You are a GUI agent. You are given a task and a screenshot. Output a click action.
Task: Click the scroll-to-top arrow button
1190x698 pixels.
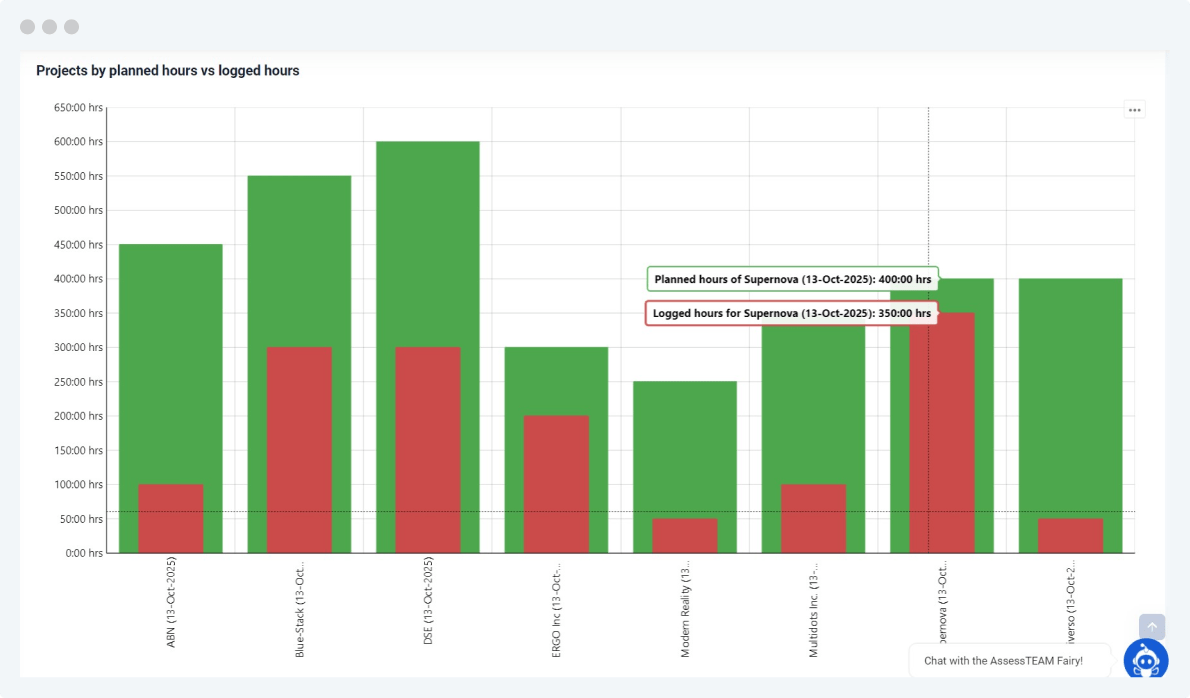(1152, 627)
